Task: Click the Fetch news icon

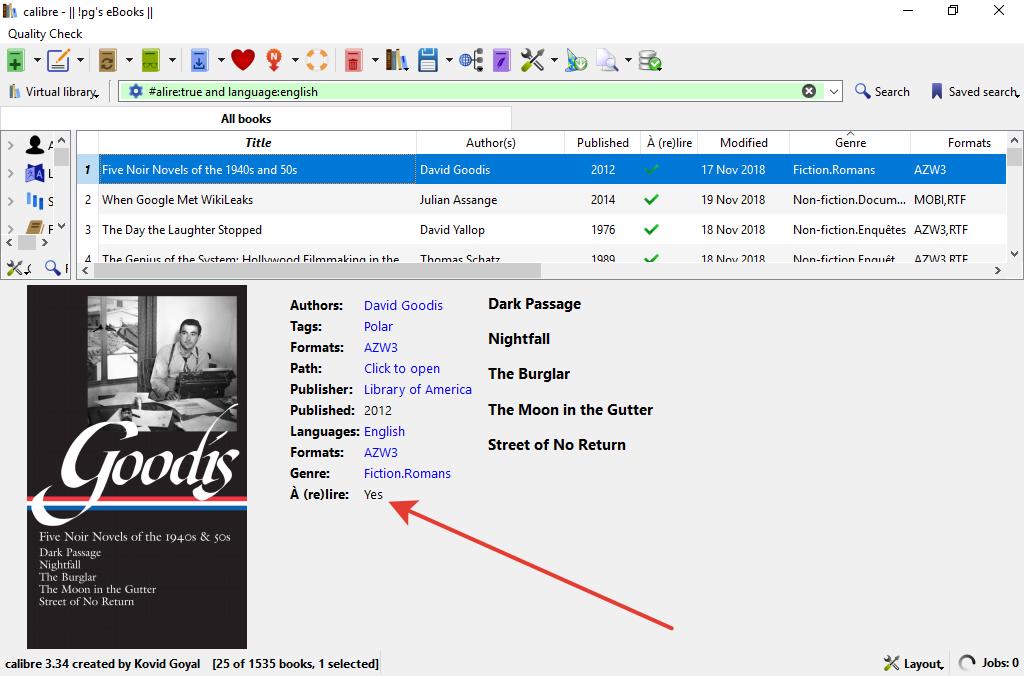Action: click(274, 61)
